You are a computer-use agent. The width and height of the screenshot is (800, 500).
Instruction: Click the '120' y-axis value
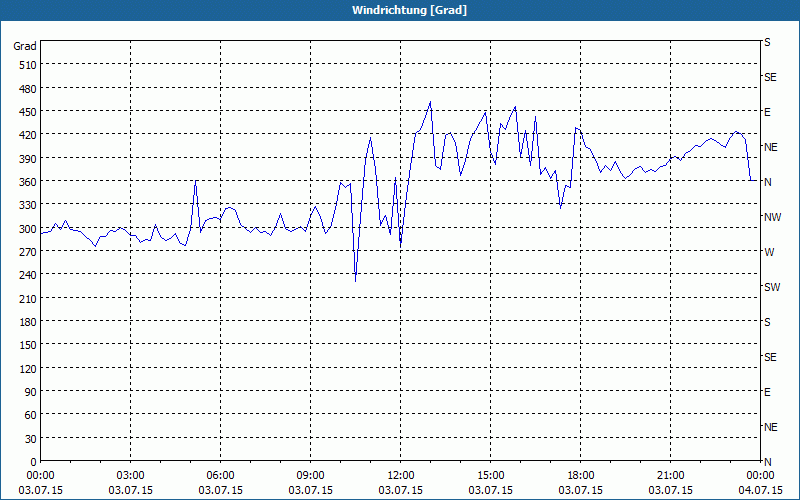[29, 369]
